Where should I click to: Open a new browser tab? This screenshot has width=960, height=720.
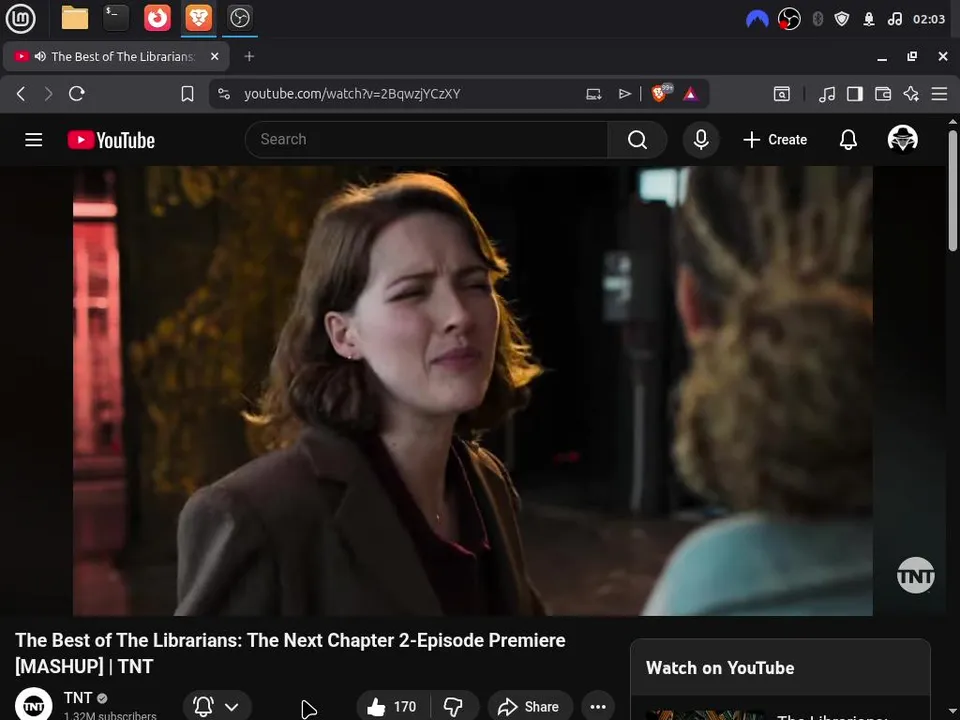point(249,56)
